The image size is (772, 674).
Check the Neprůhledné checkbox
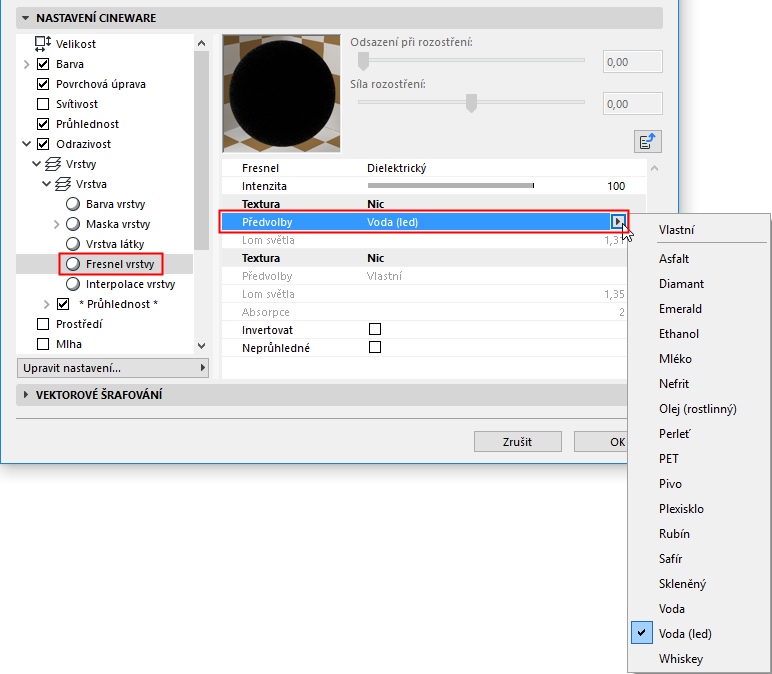coord(375,347)
